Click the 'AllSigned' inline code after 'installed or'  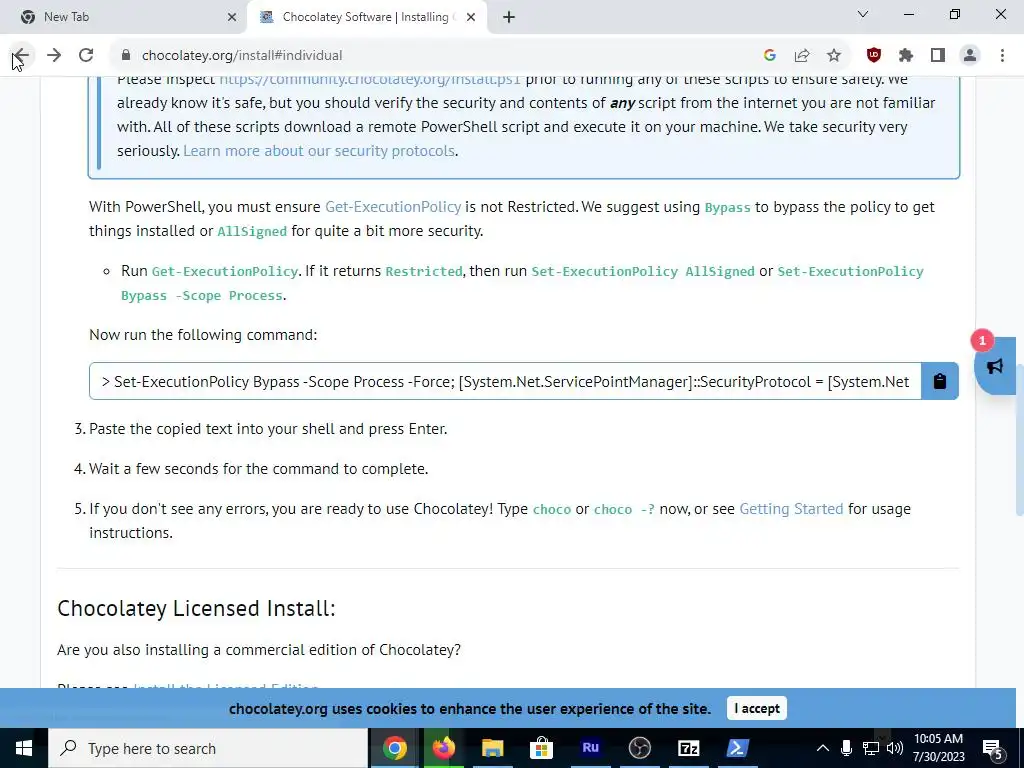pyautogui.click(x=252, y=231)
